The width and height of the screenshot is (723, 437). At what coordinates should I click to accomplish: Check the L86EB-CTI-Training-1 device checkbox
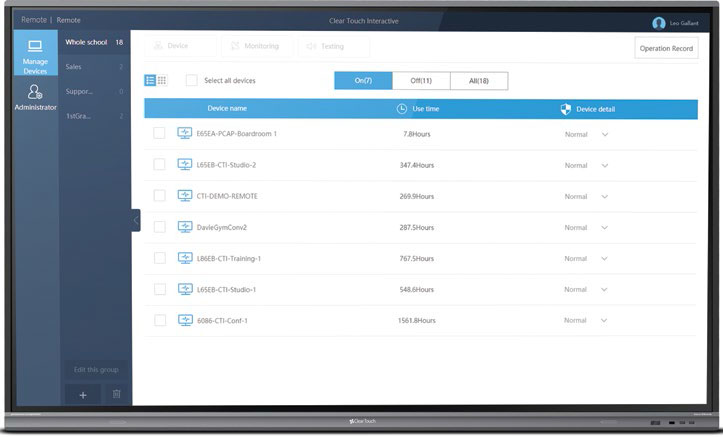click(160, 258)
